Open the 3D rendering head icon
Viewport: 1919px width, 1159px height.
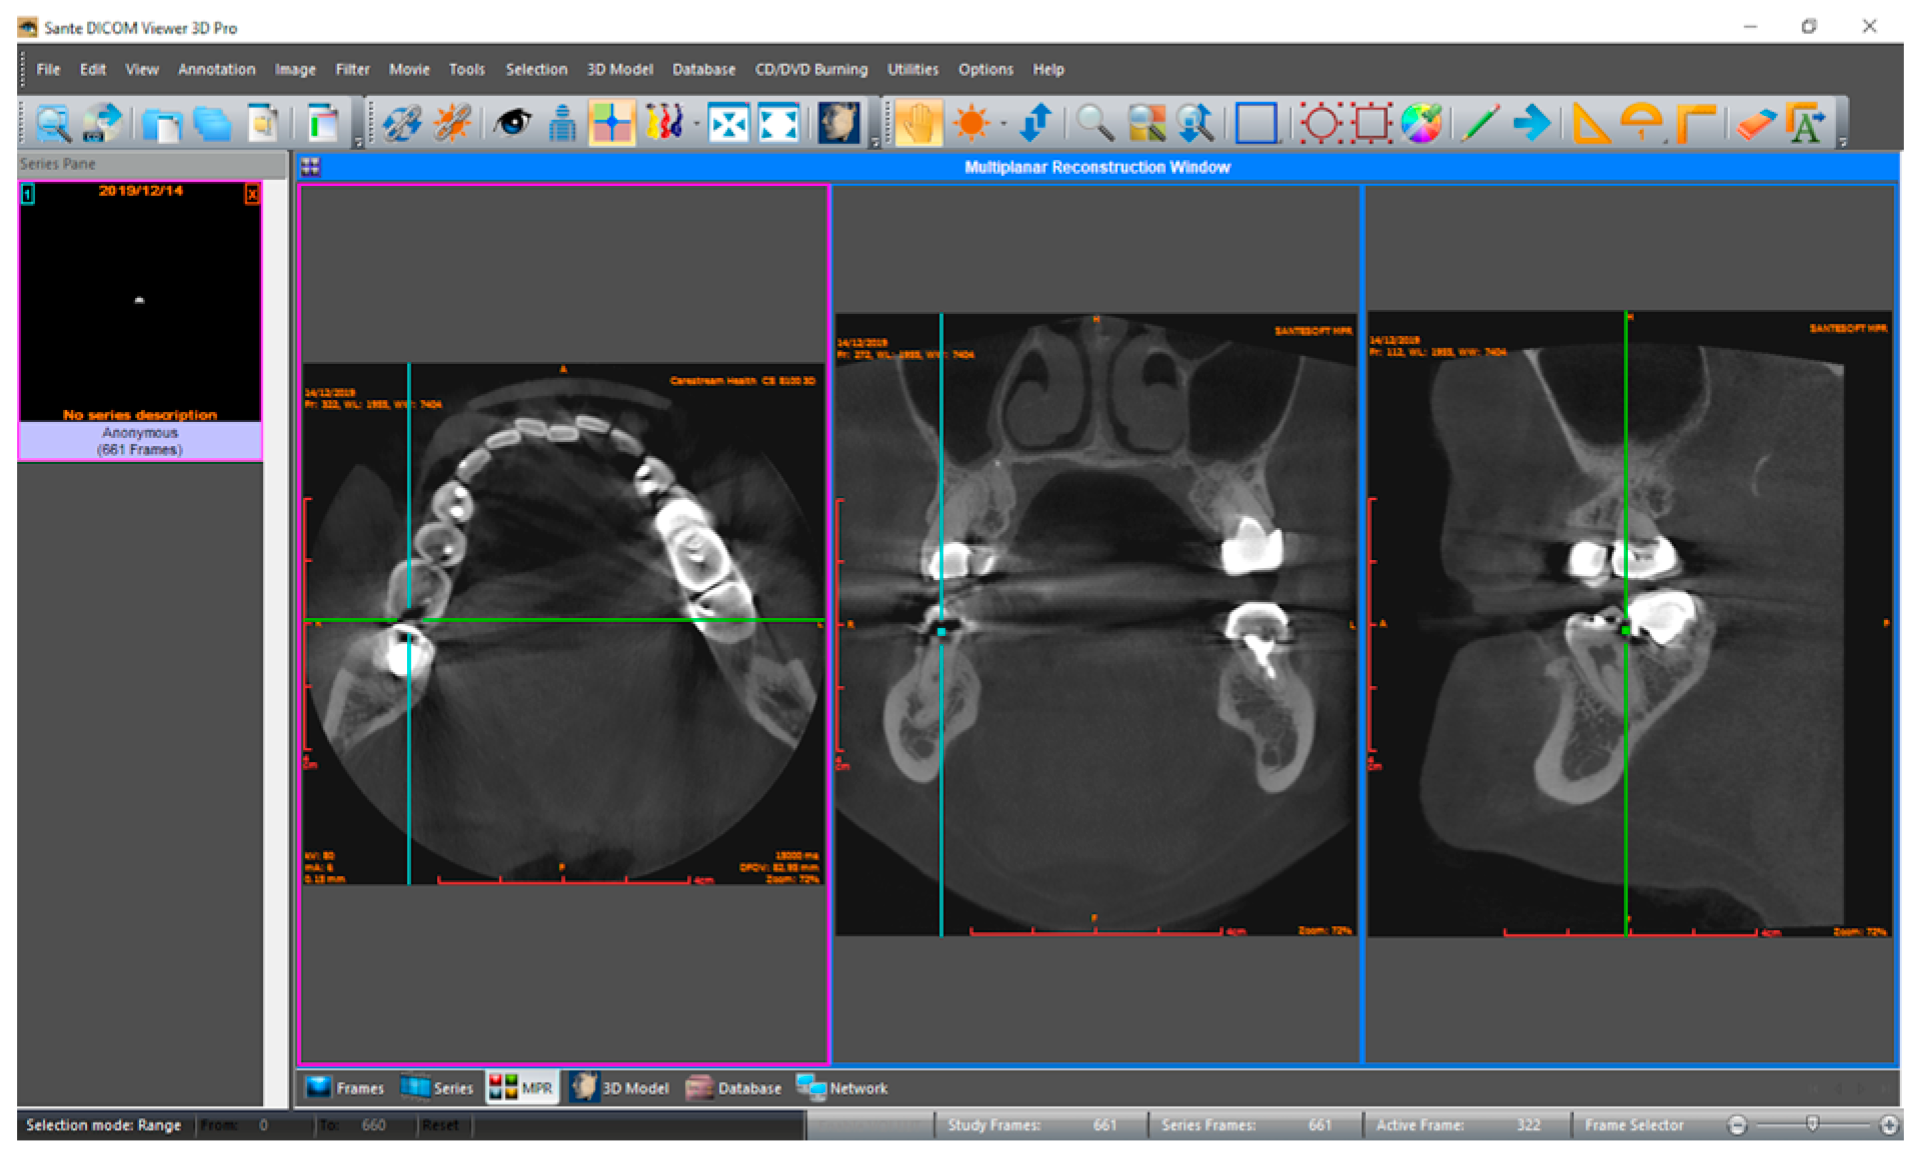(838, 122)
